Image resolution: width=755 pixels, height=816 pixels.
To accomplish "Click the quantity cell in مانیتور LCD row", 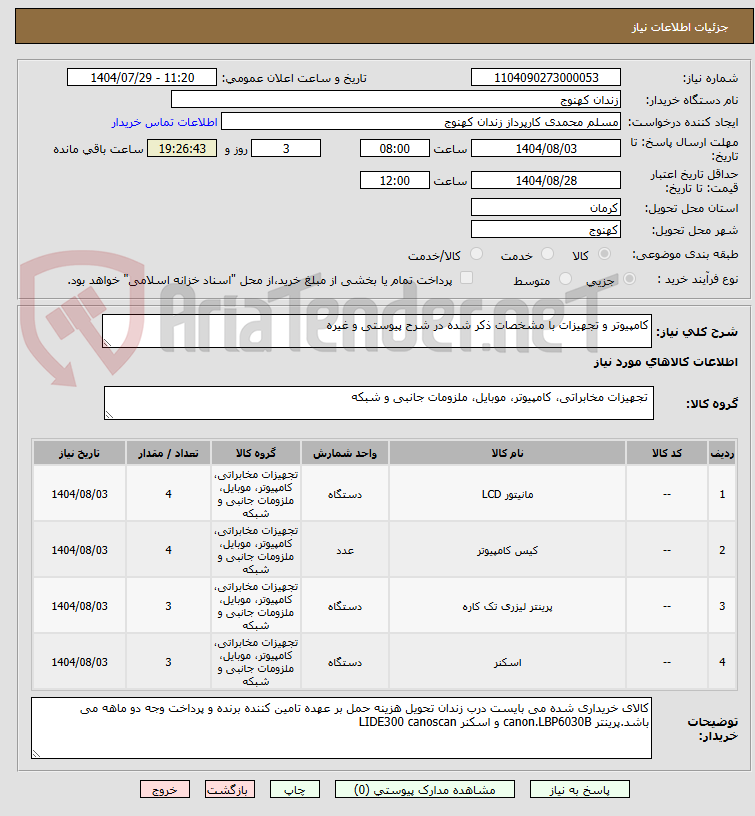I will pyautogui.click(x=168, y=494).
